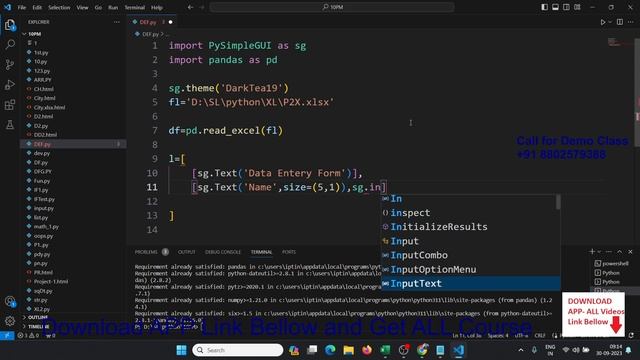Viewport: 640px width, 360px height.
Task: Click the Split Editor icon
Action: click(620, 22)
